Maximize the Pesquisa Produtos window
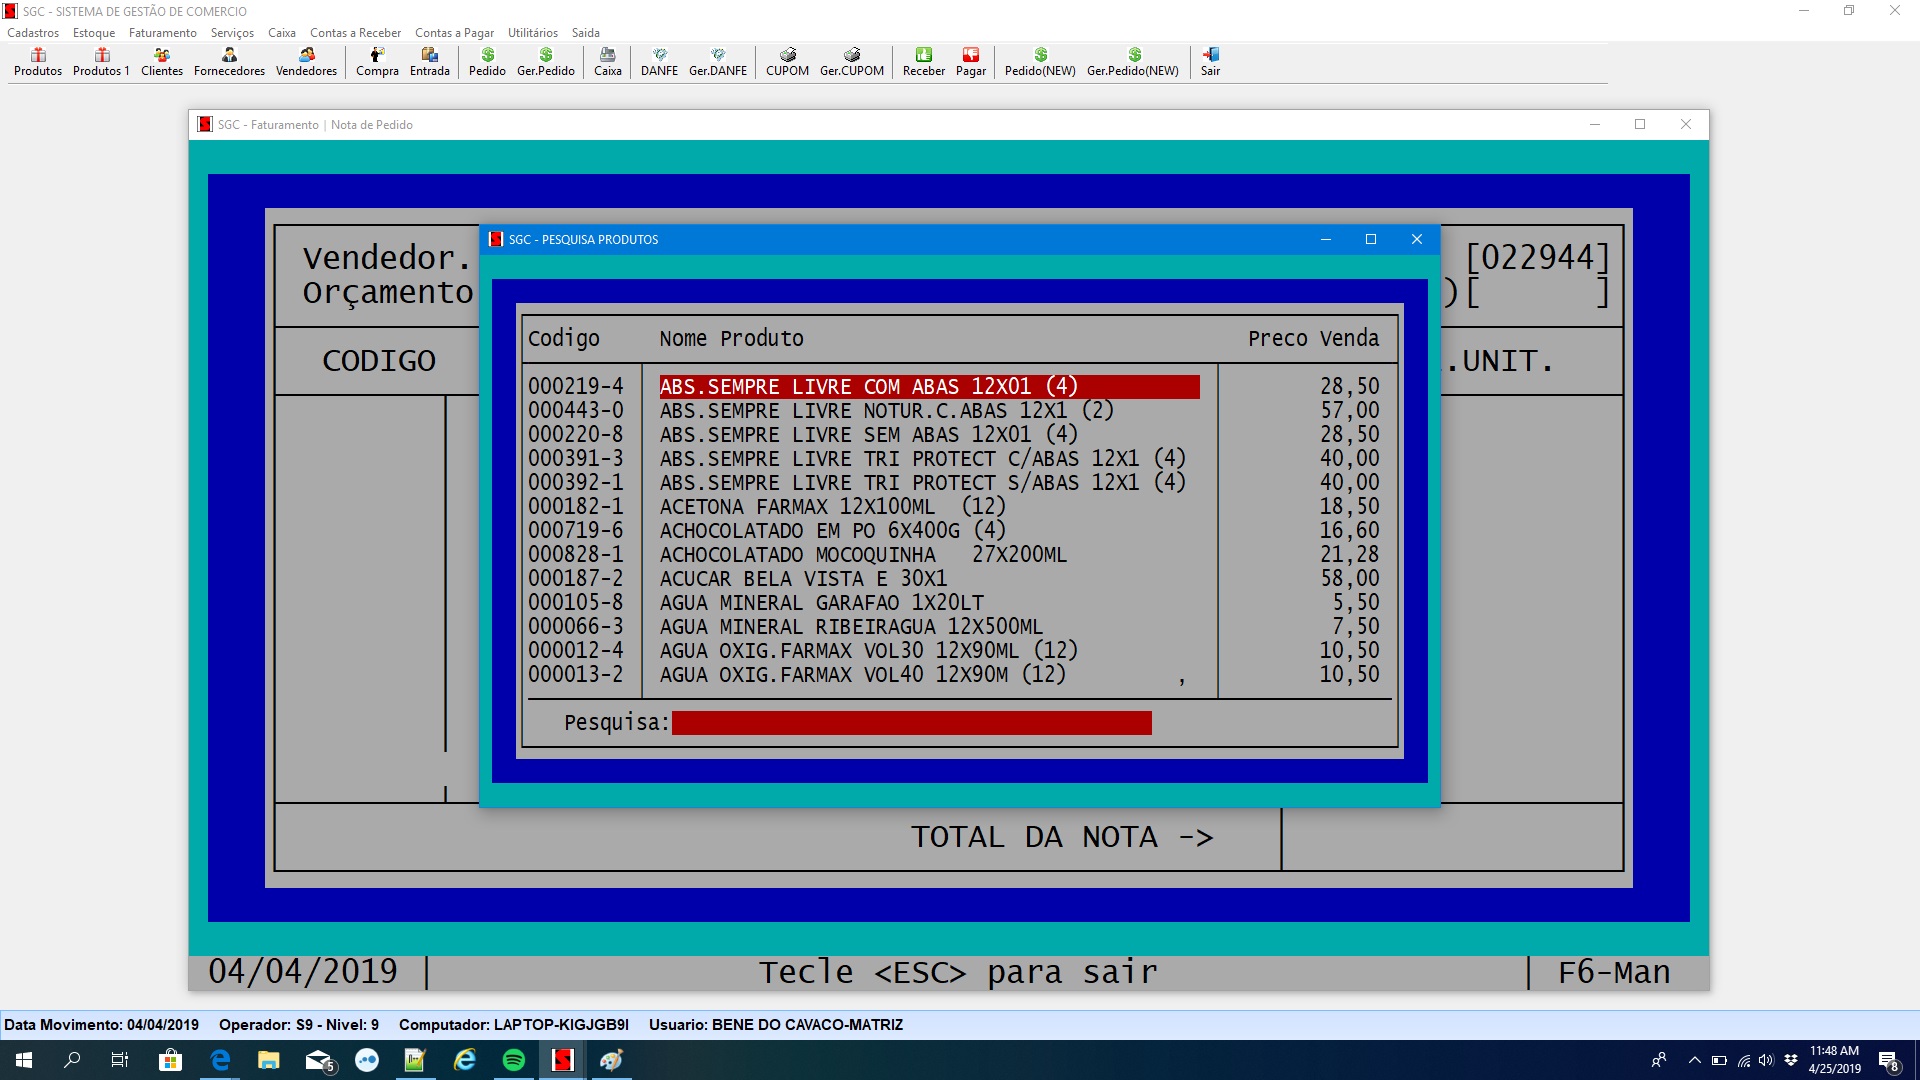The width and height of the screenshot is (1920, 1080). tap(1371, 239)
